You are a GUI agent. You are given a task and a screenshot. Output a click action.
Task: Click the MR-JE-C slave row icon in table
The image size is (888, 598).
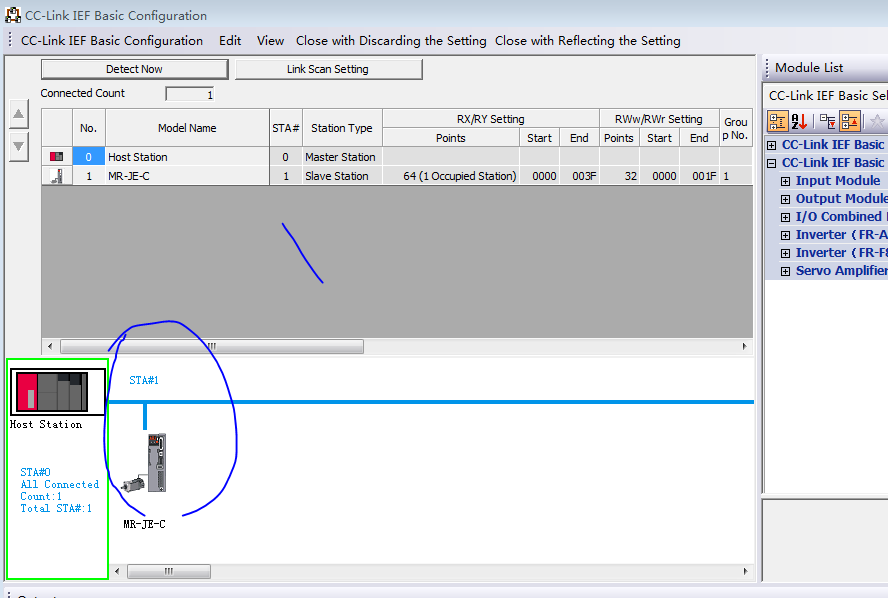(x=57, y=176)
